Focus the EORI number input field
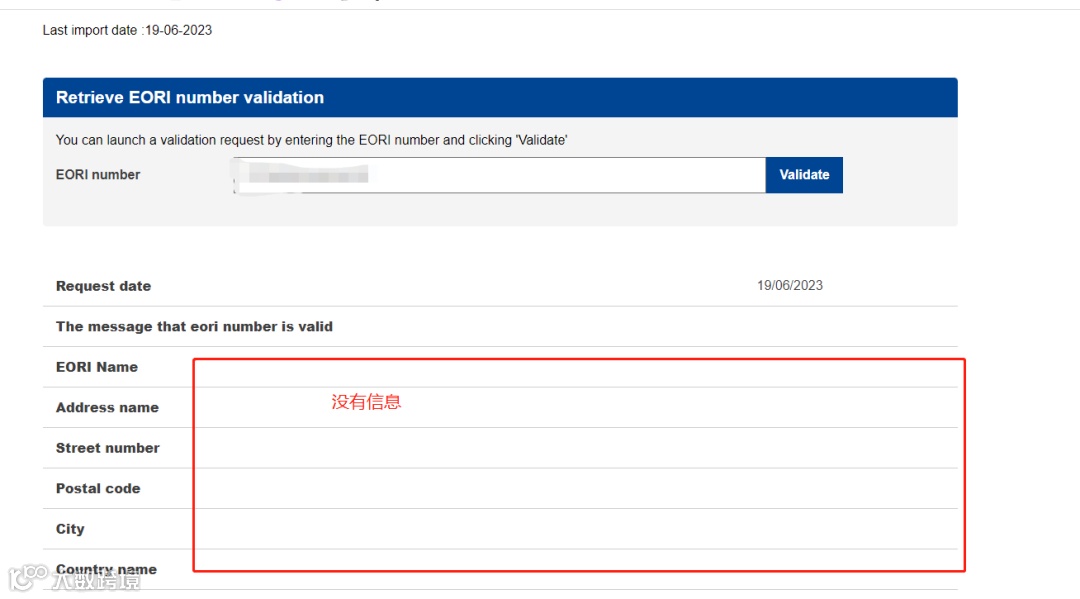 click(x=499, y=175)
